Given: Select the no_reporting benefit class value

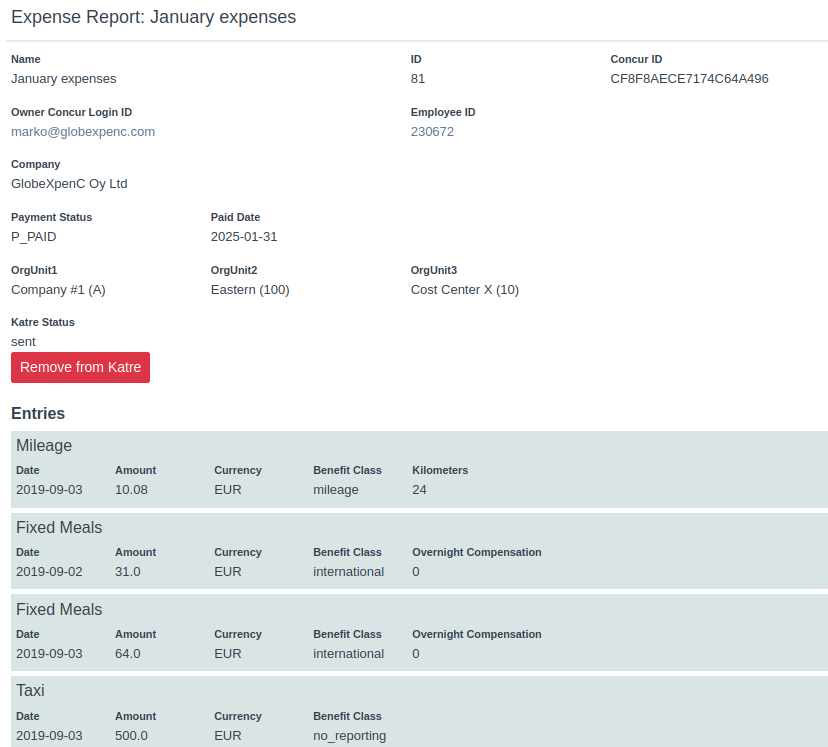Looking at the screenshot, I should [349, 736].
